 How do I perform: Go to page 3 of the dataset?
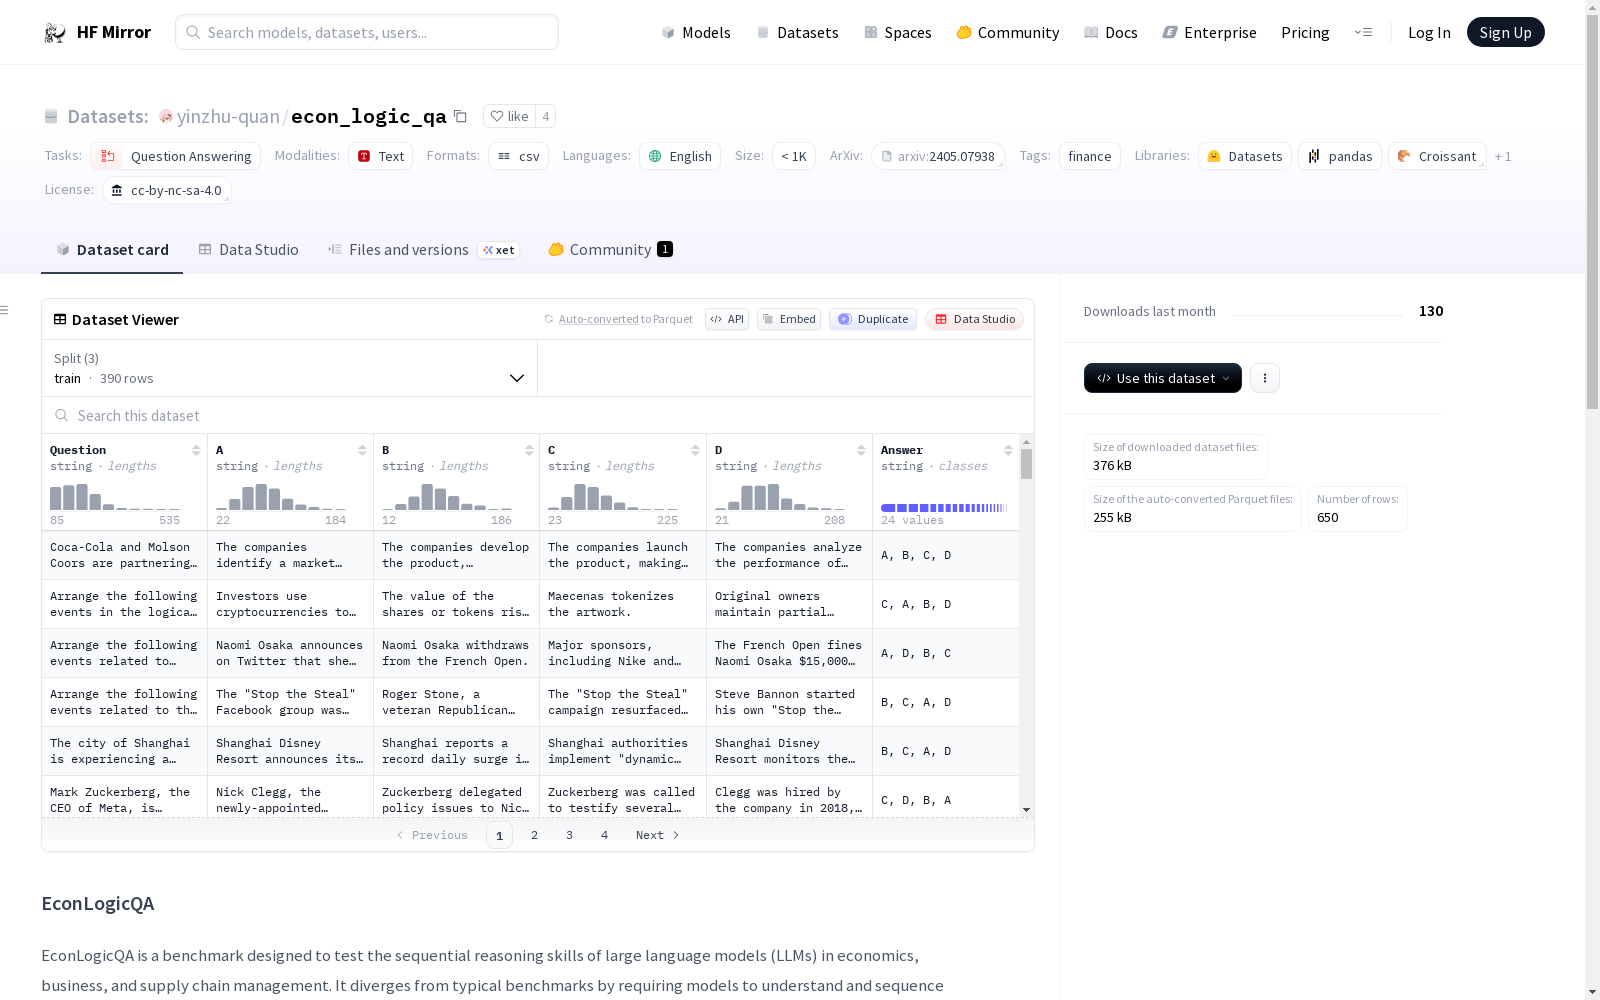pyautogui.click(x=570, y=835)
